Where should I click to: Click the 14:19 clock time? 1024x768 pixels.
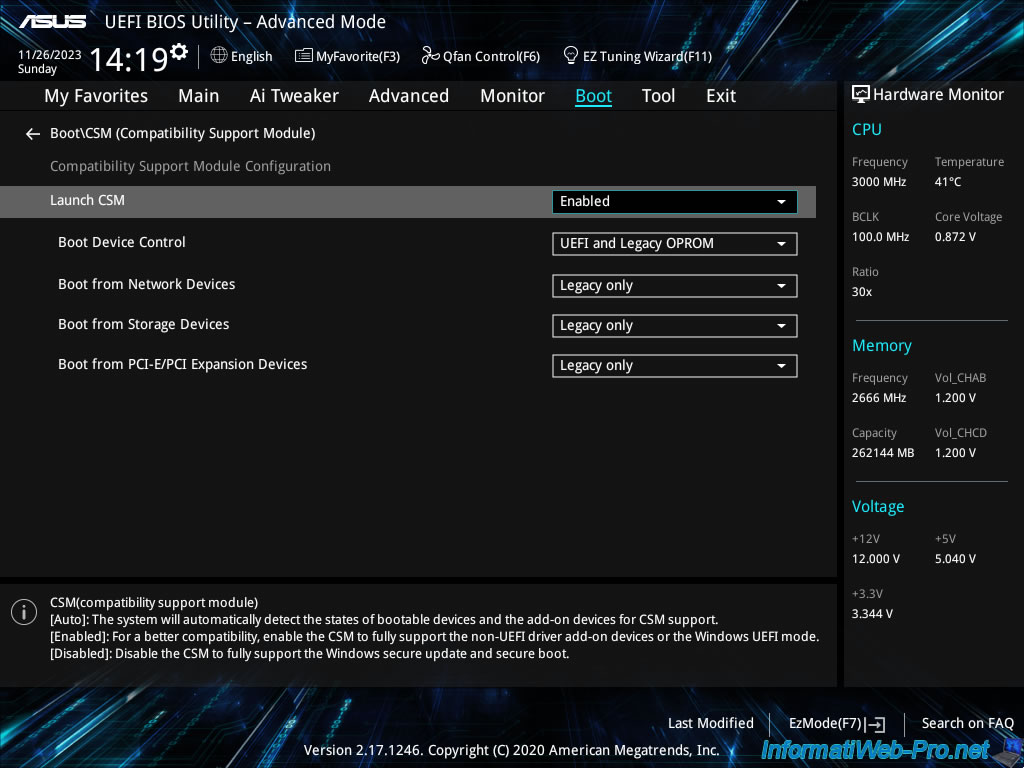point(129,60)
